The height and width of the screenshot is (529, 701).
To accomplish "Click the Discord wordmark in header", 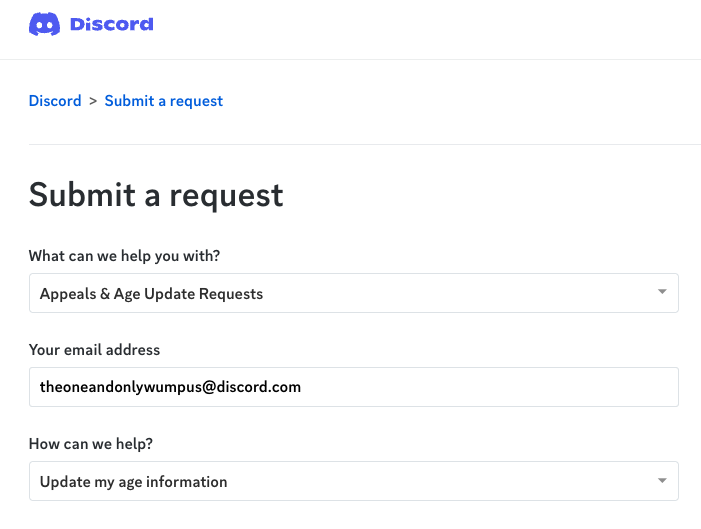I will point(112,24).
